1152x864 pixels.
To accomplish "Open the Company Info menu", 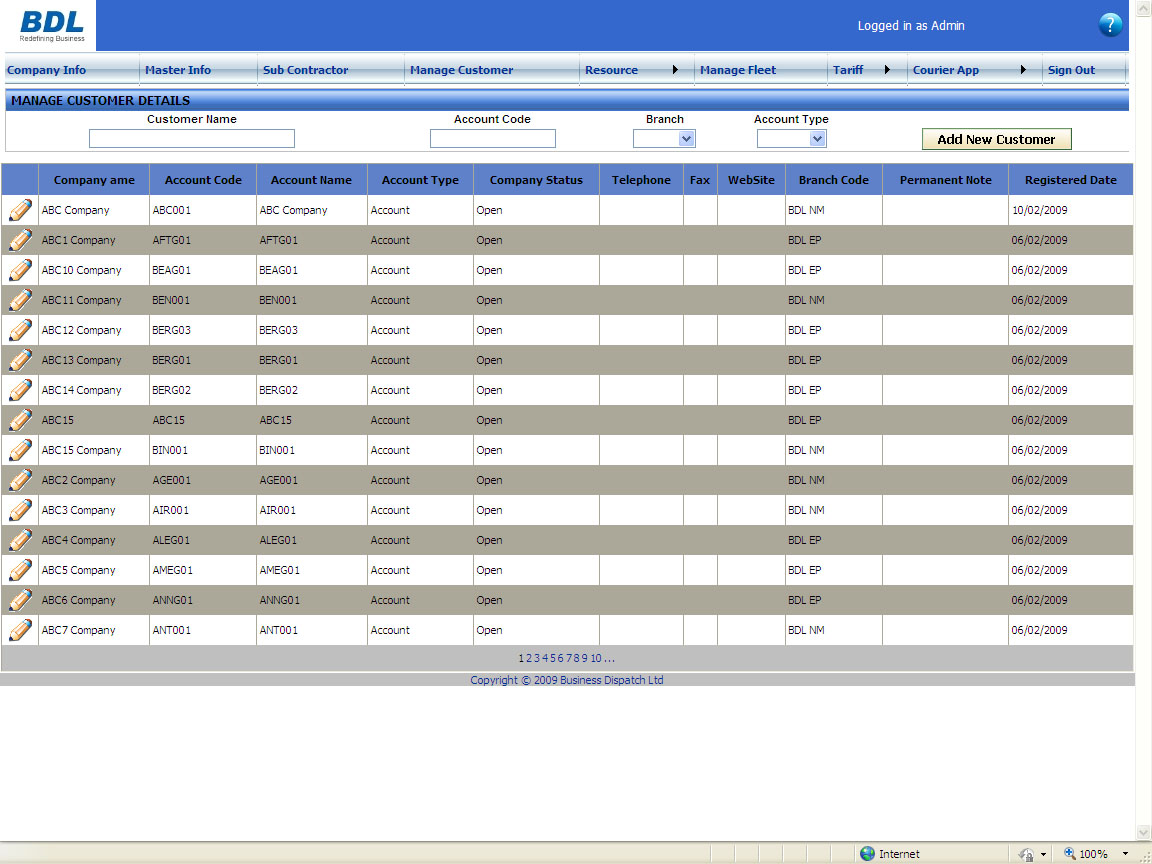I will pyautogui.click(x=46, y=70).
